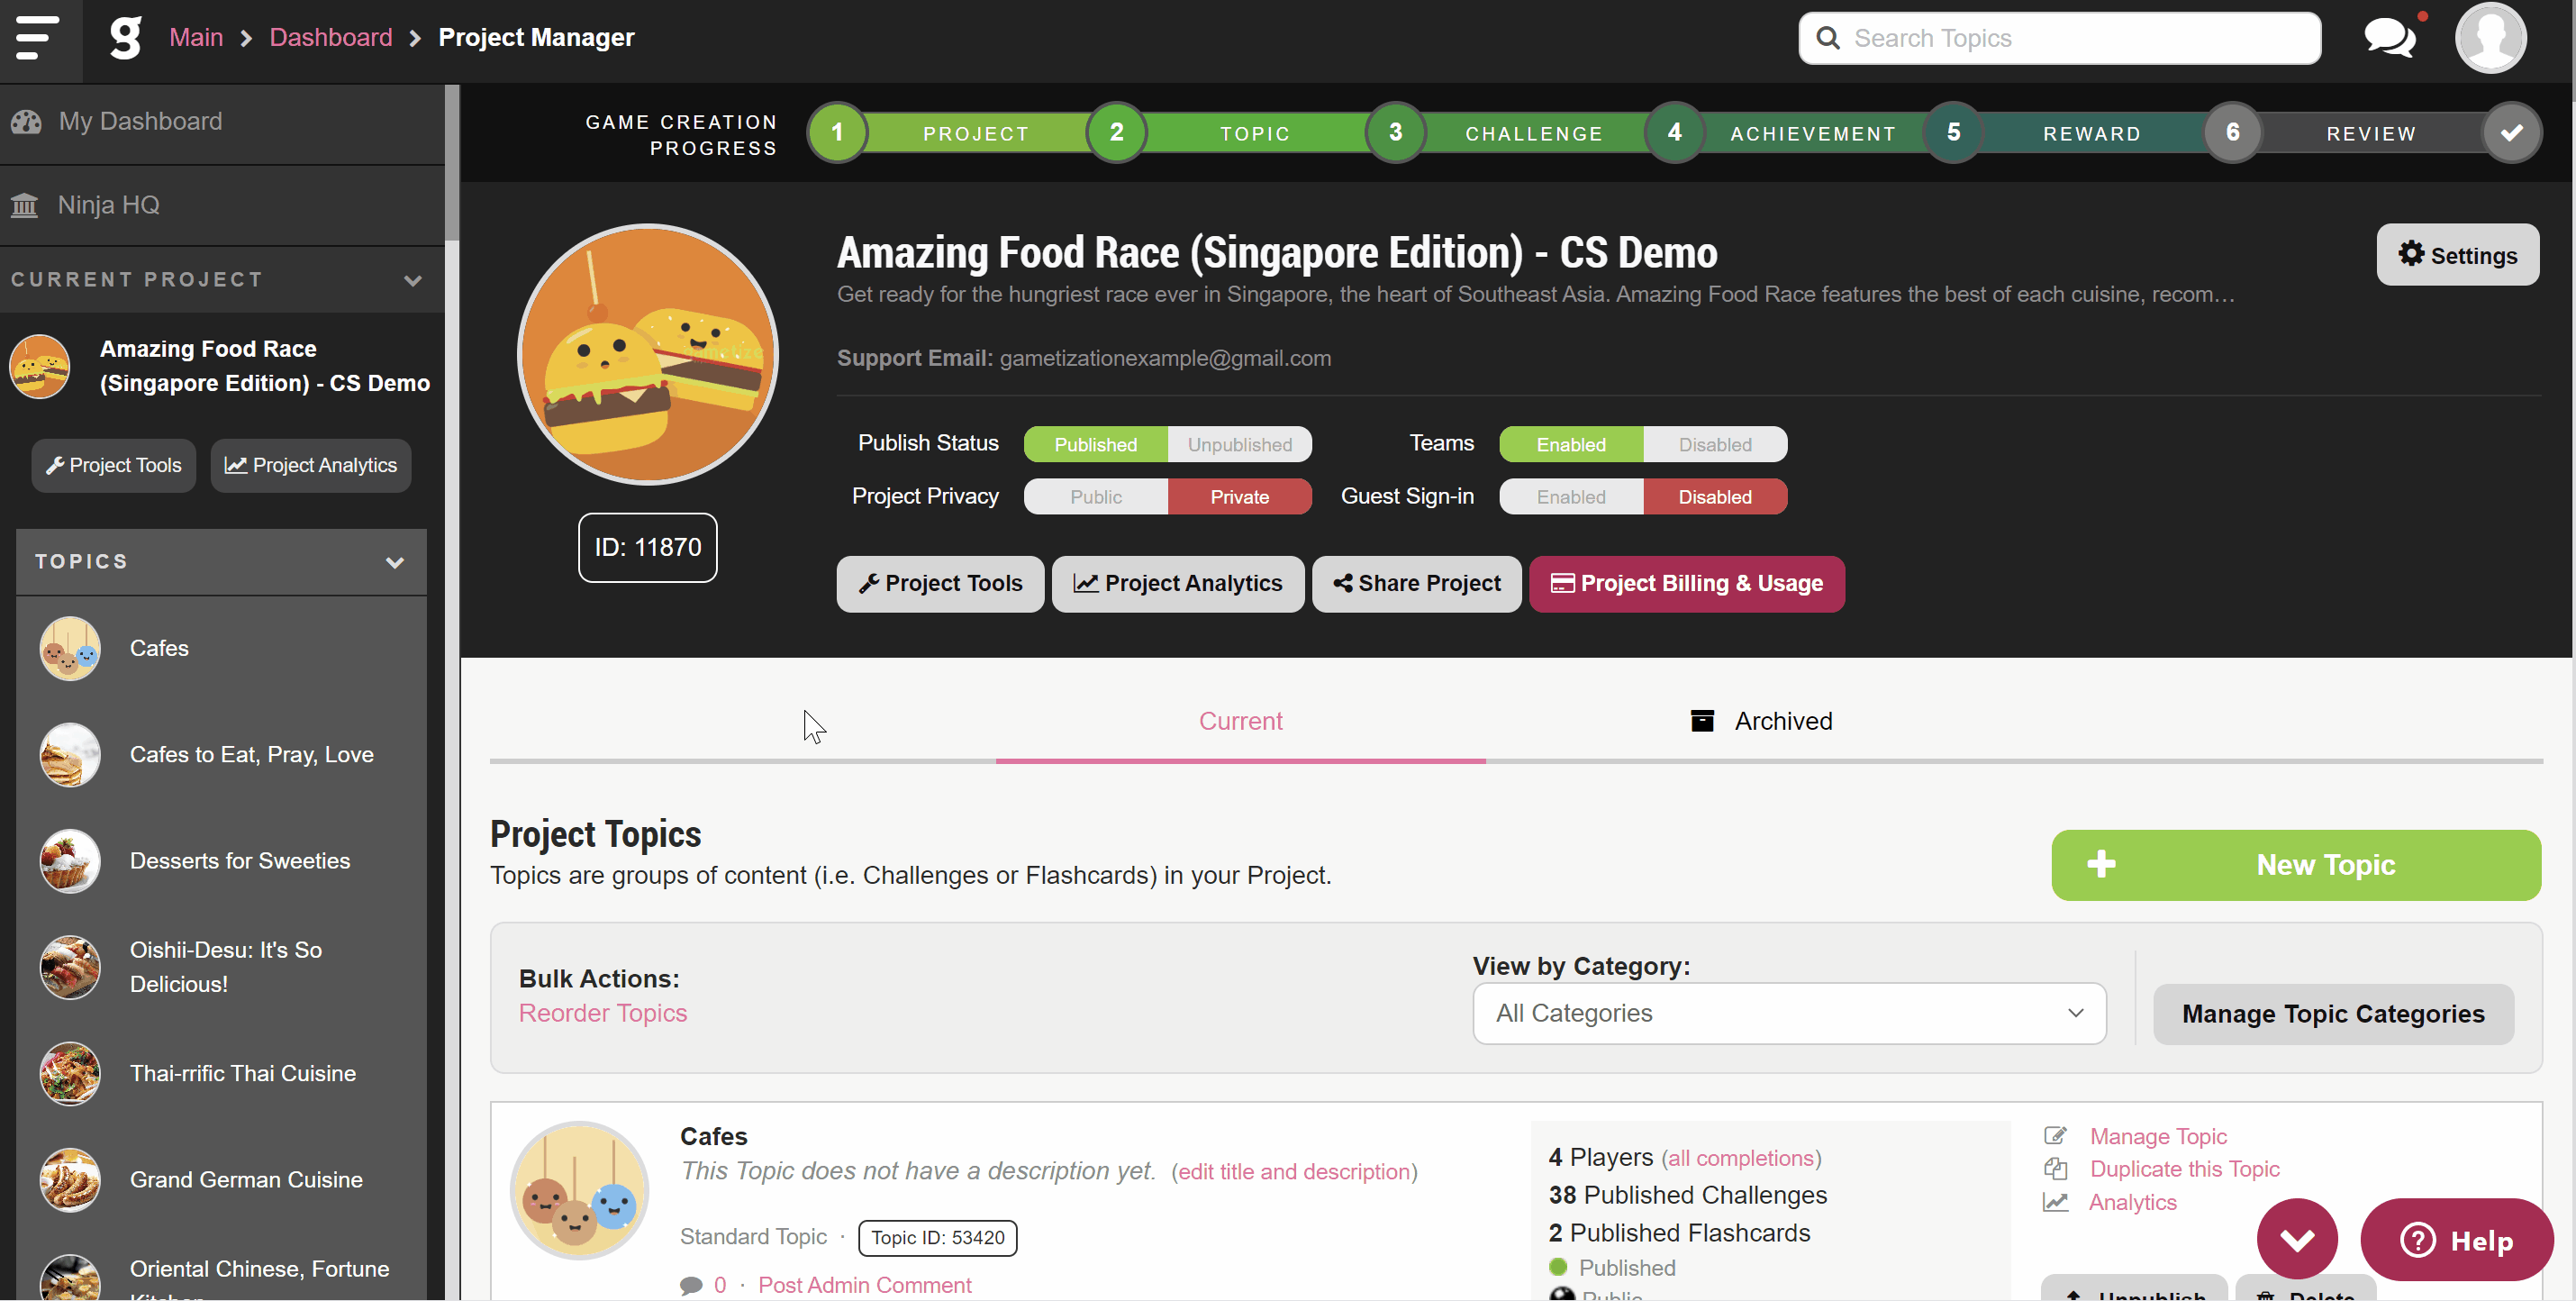Open the All Categories dropdown
Viewport: 2576px width, 1301px height.
(1789, 1013)
